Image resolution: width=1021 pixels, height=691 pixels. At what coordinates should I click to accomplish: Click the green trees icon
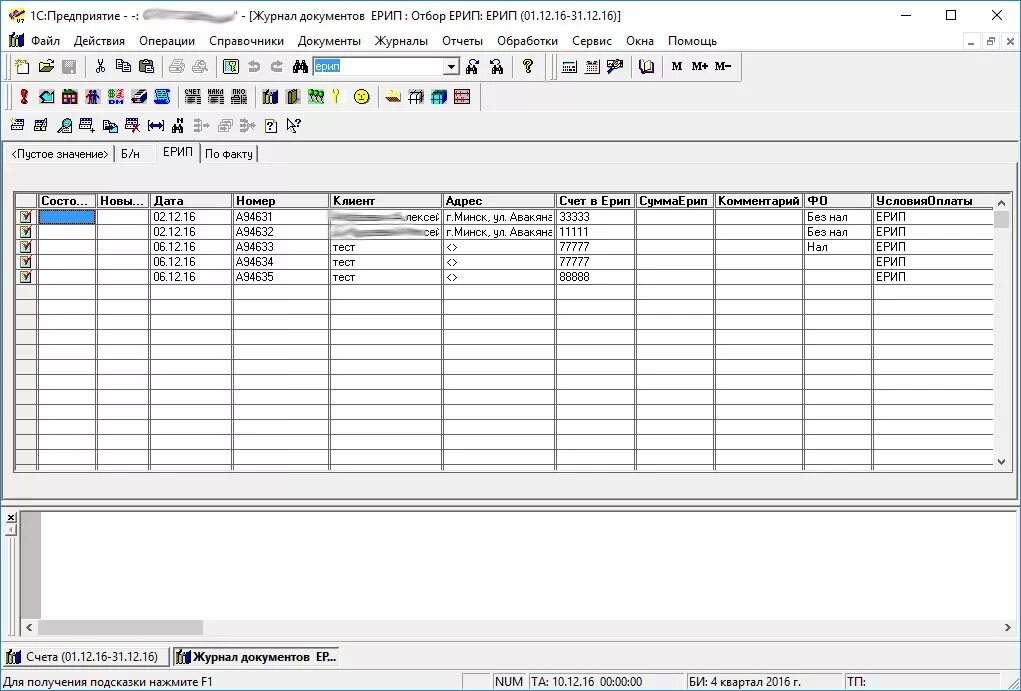316,97
